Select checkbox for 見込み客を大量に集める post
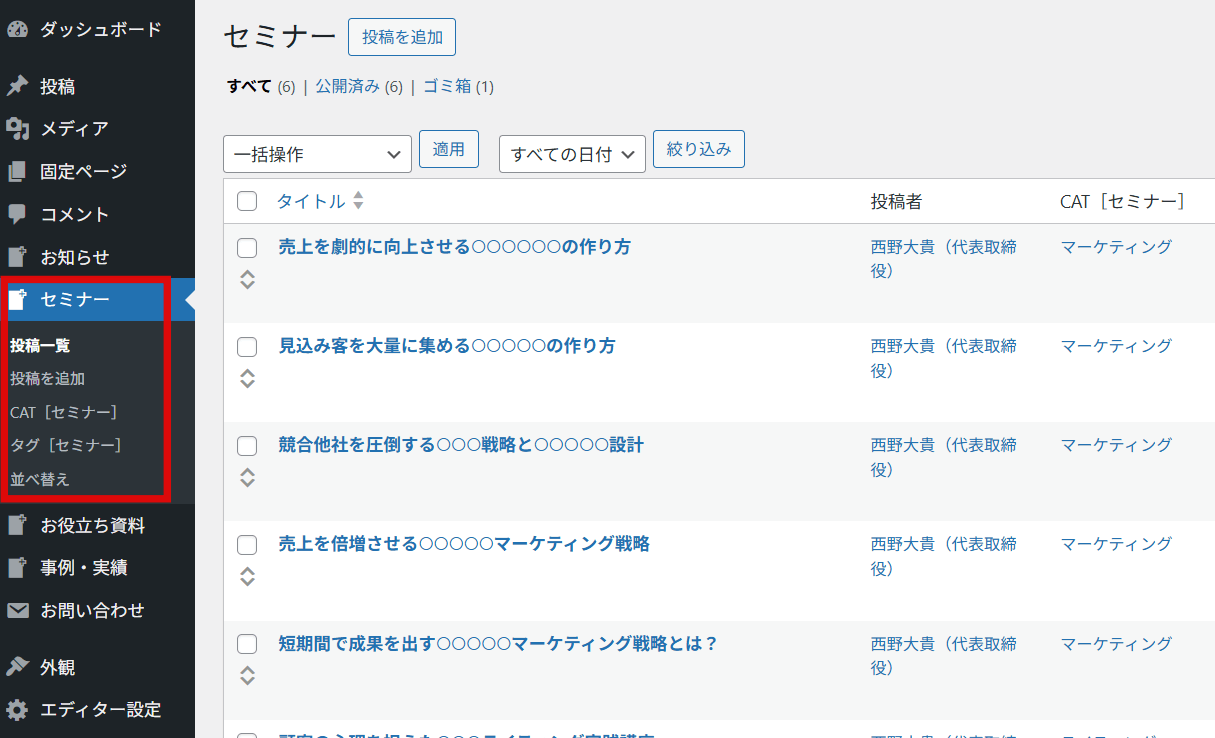This screenshot has width=1215, height=738. [247, 347]
